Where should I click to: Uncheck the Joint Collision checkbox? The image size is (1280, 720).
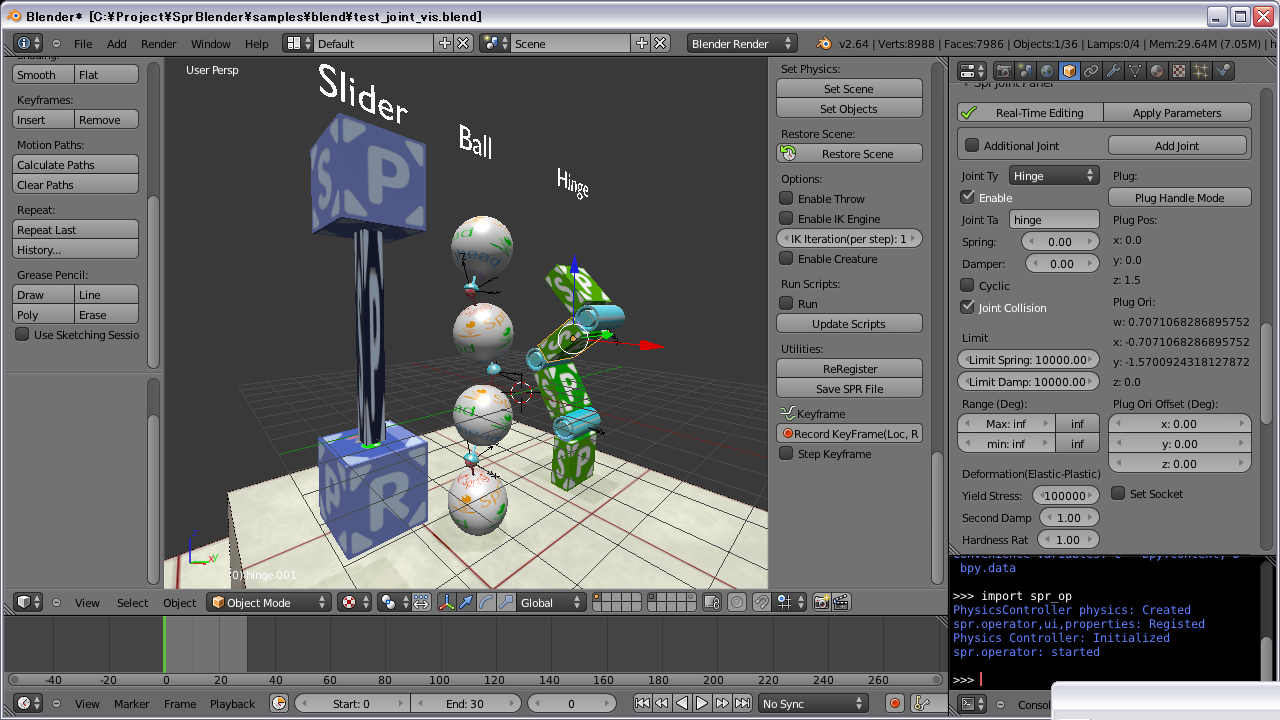pyautogui.click(x=968, y=308)
